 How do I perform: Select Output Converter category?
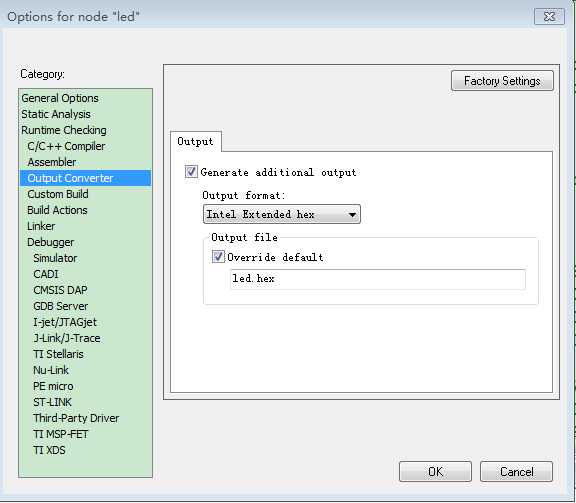(x=85, y=178)
